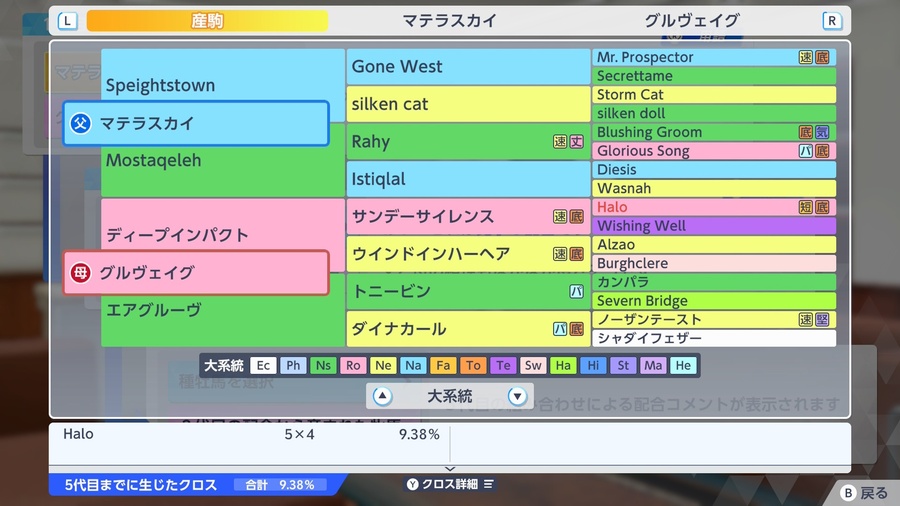The height and width of the screenshot is (506, 900).
Task: Click the He lineage color swatch
Action: (683, 365)
